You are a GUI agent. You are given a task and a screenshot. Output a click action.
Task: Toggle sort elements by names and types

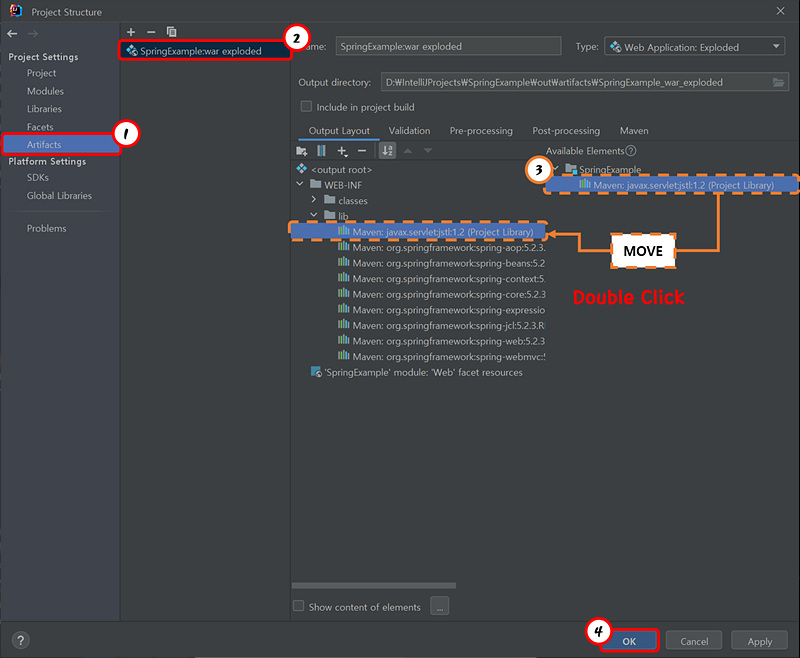[388, 151]
